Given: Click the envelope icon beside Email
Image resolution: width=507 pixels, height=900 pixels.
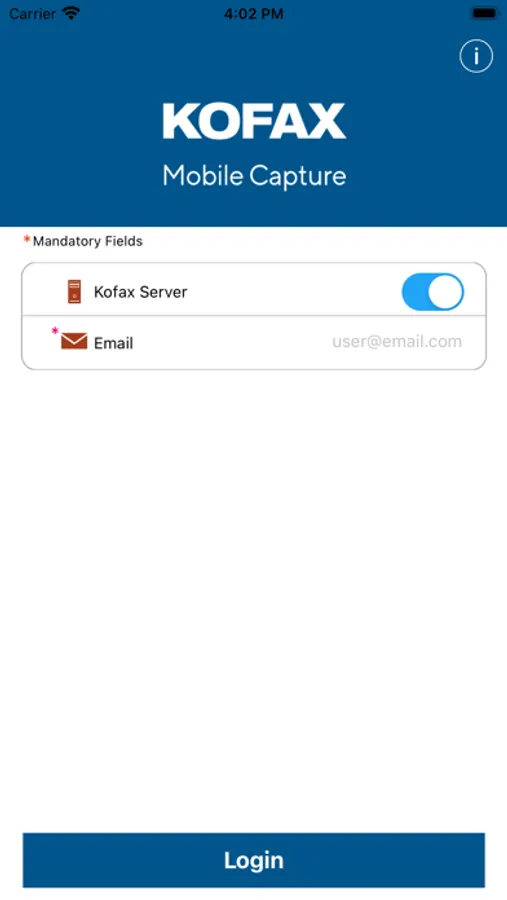Looking at the screenshot, I should click(x=74, y=341).
